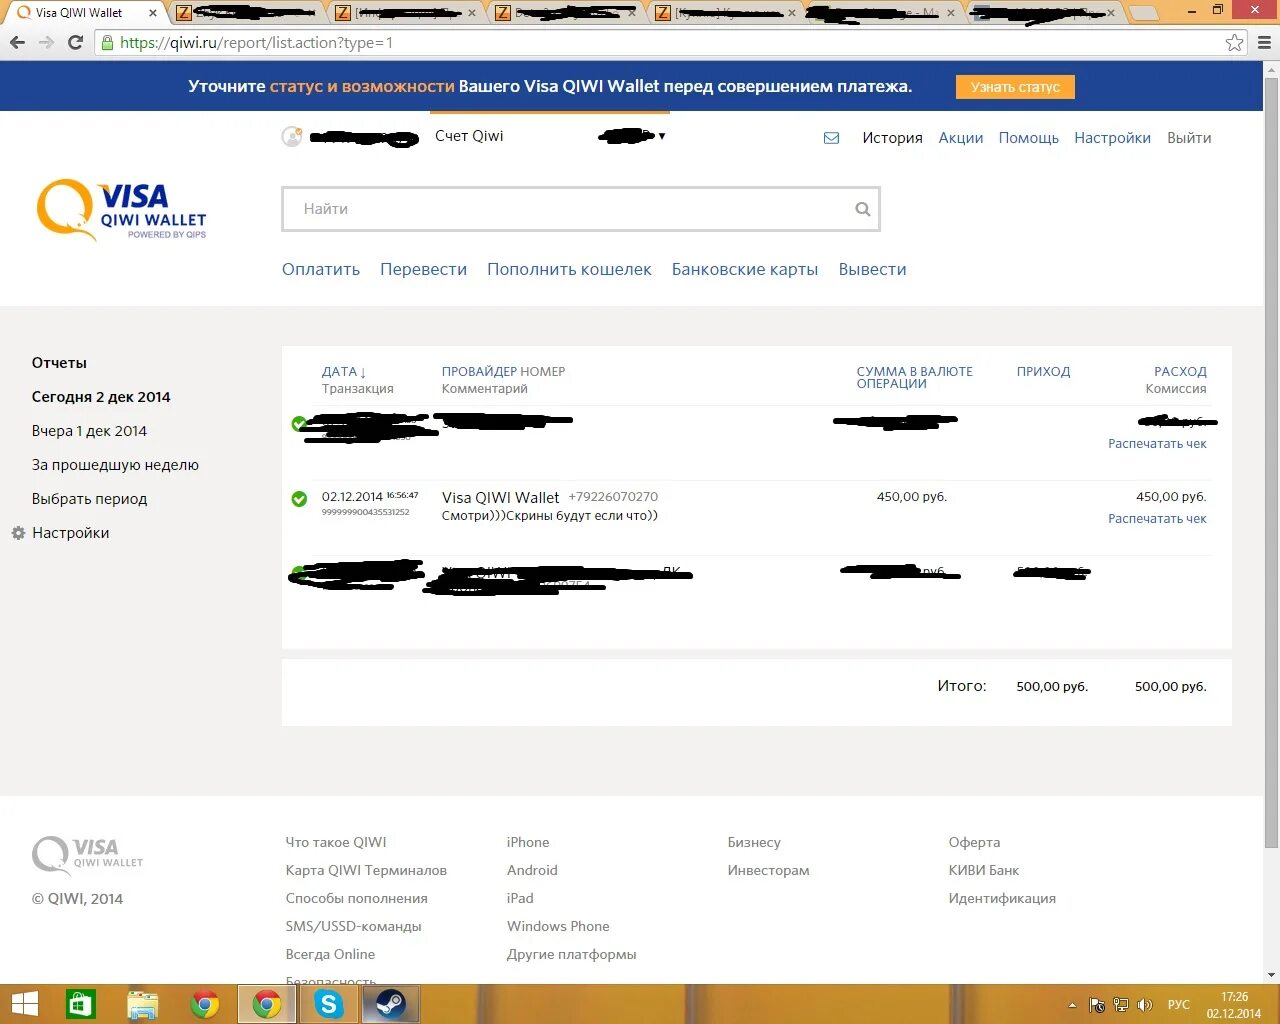Open Steam from the taskbar
Viewport: 1280px width, 1024px height.
pyautogui.click(x=390, y=1004)
